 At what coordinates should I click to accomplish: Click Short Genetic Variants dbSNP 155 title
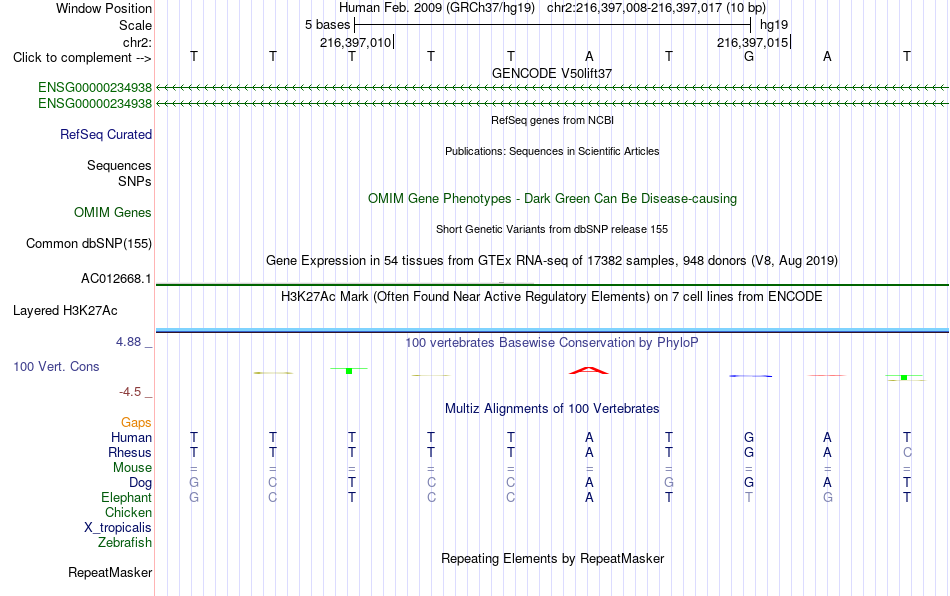(552, 230)
